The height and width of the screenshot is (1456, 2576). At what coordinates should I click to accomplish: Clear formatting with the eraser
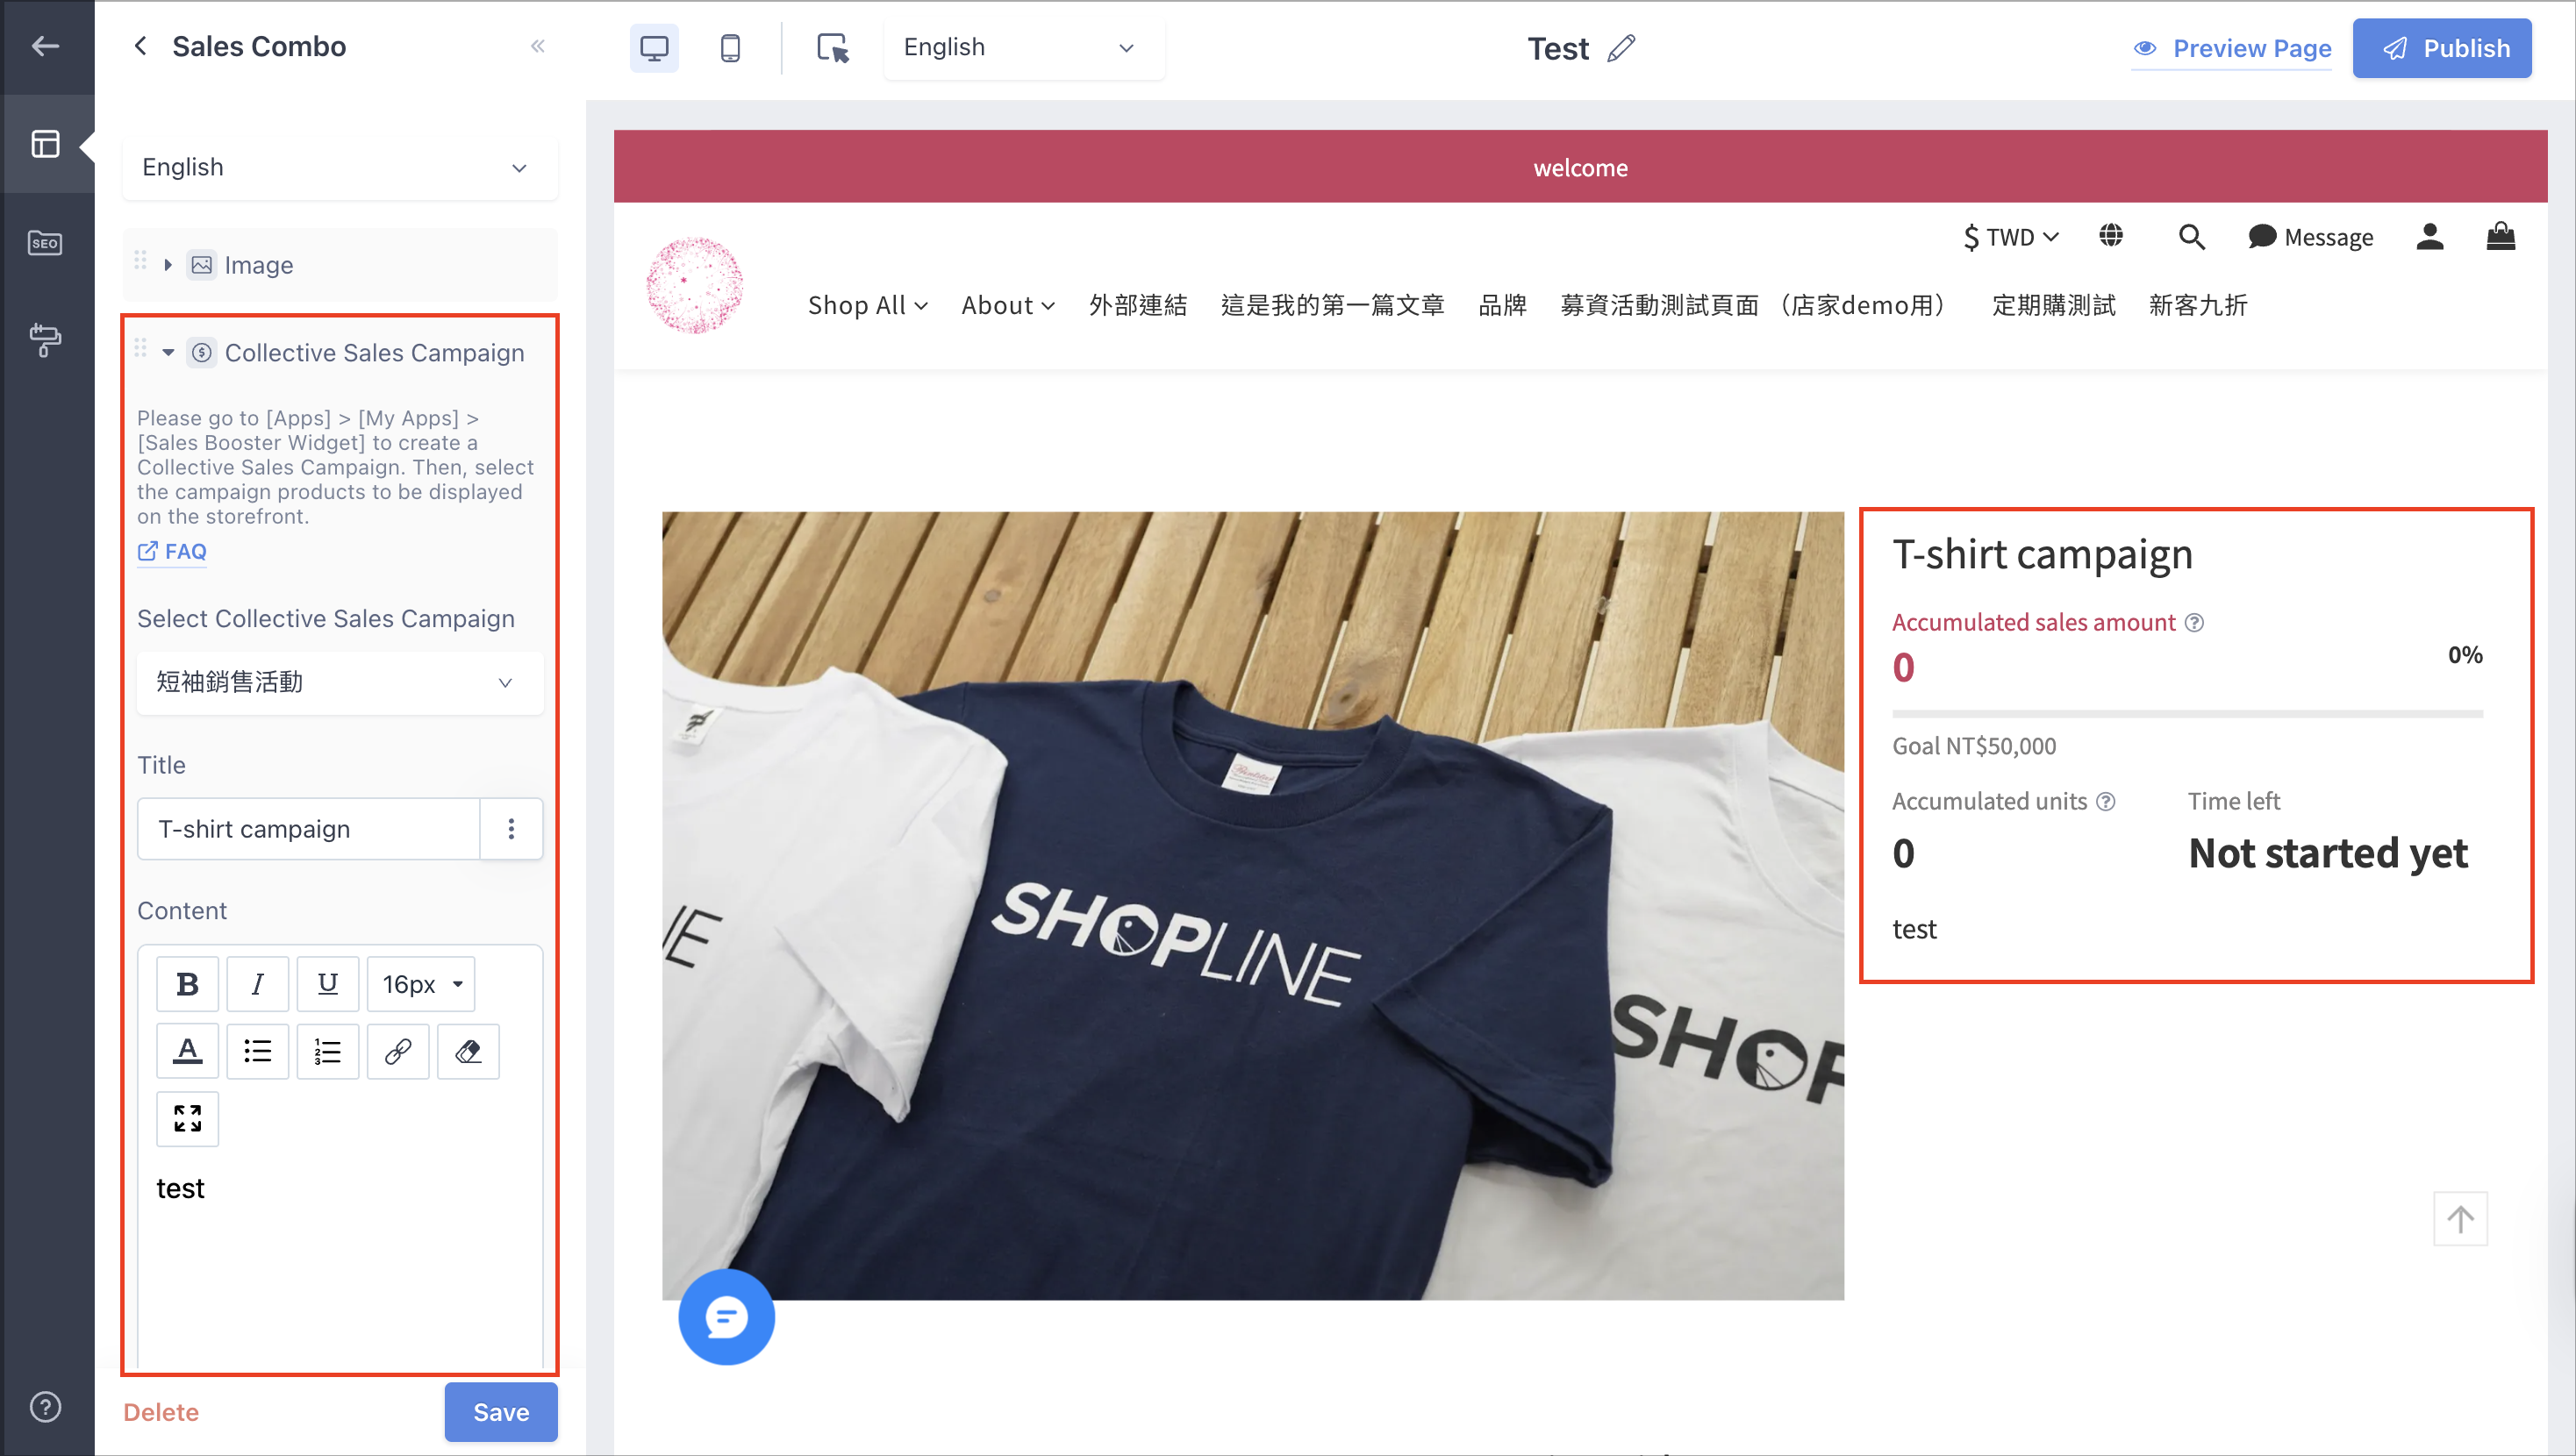[x=467, y=1051]
